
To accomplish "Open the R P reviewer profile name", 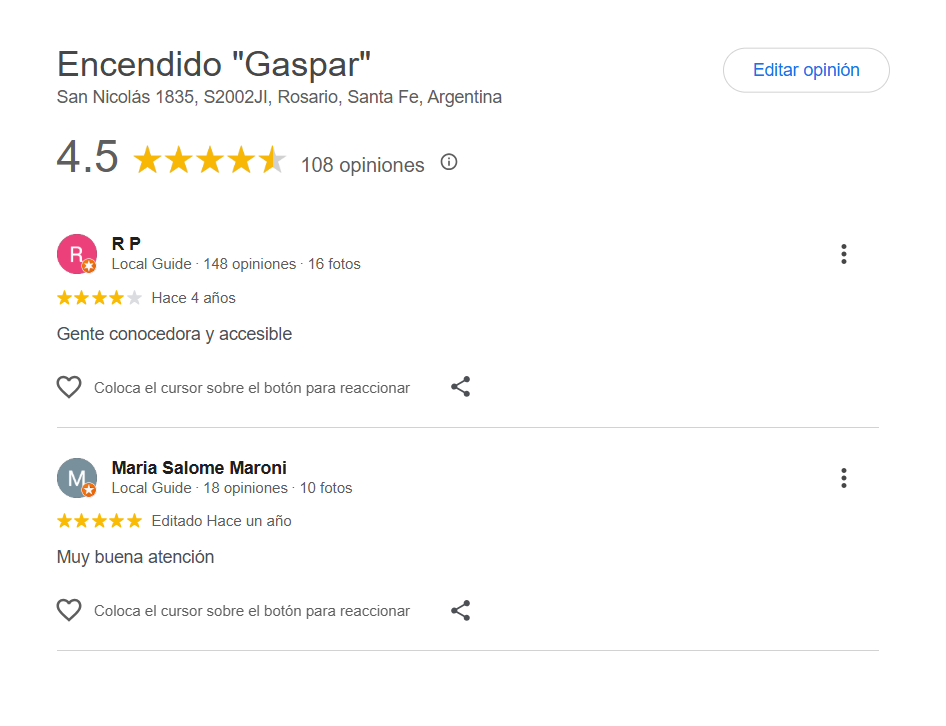I will pos(126,244).
